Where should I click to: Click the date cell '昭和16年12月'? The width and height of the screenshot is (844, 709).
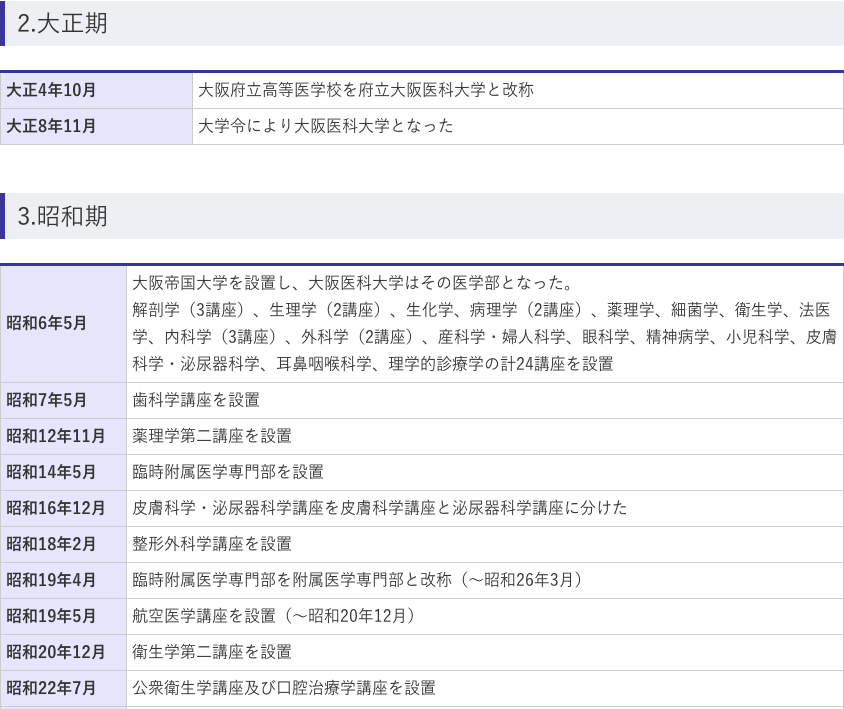pyautogui.click(x=64, y=509)
